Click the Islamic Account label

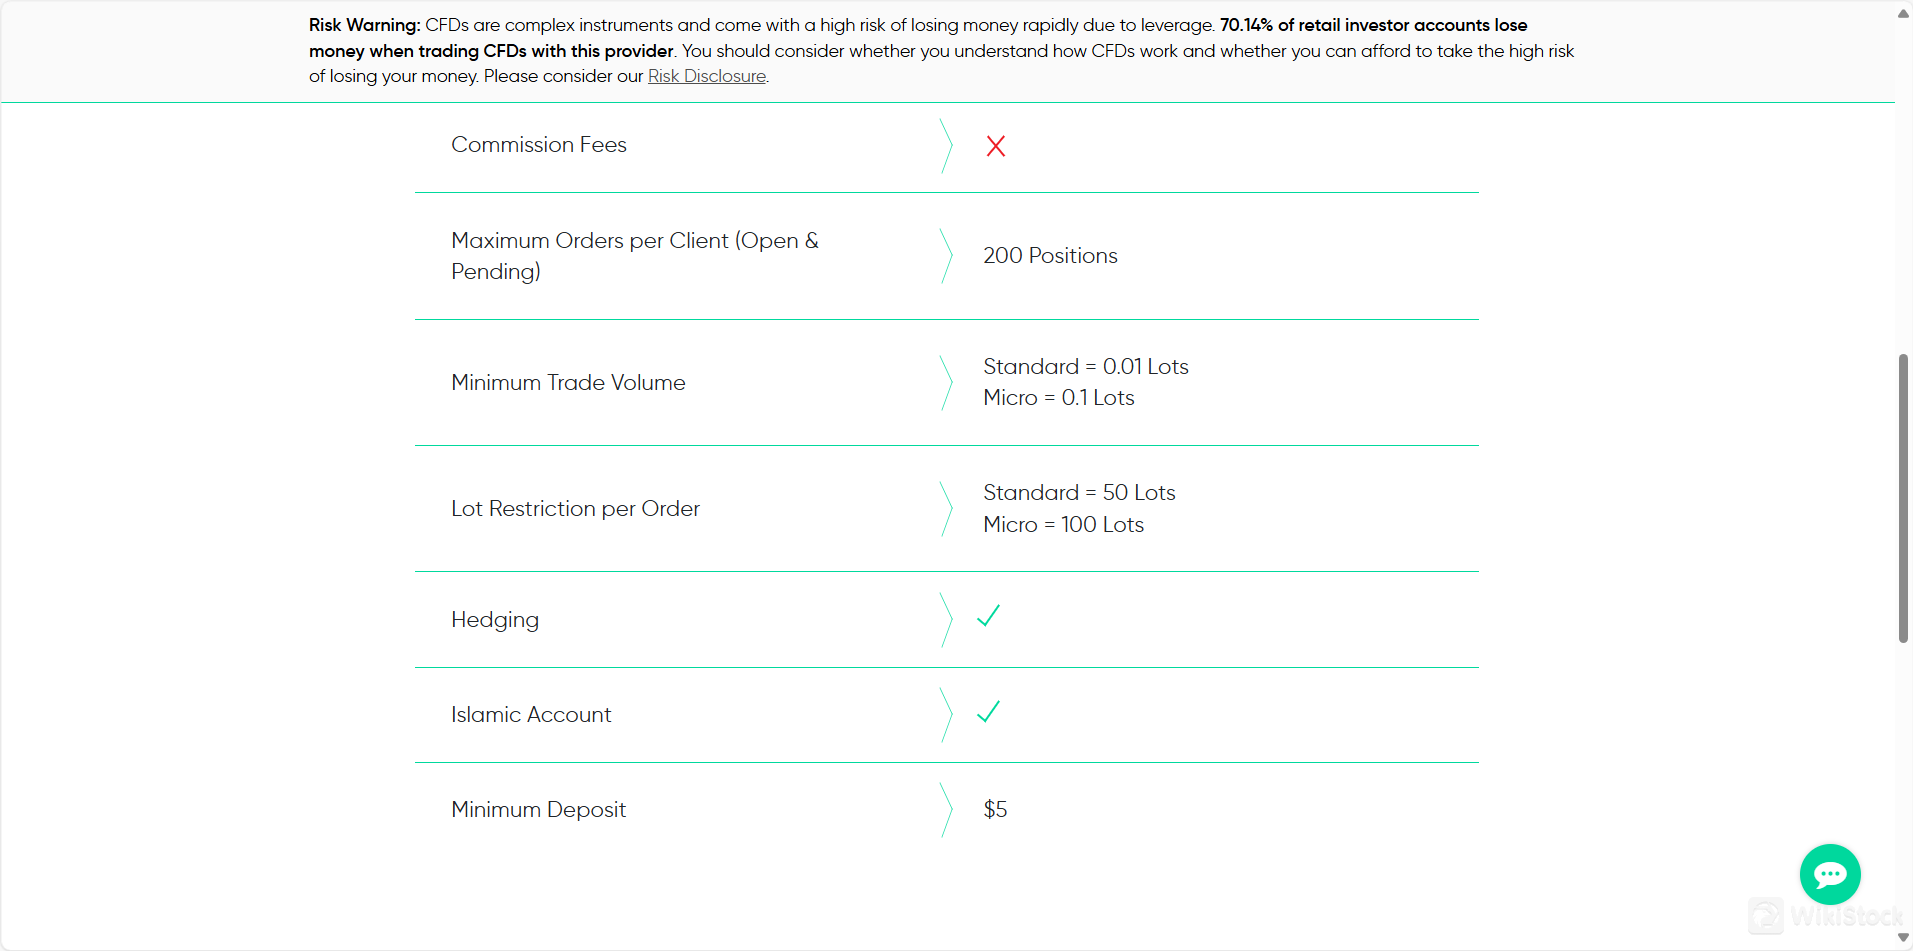pos(531,715)
